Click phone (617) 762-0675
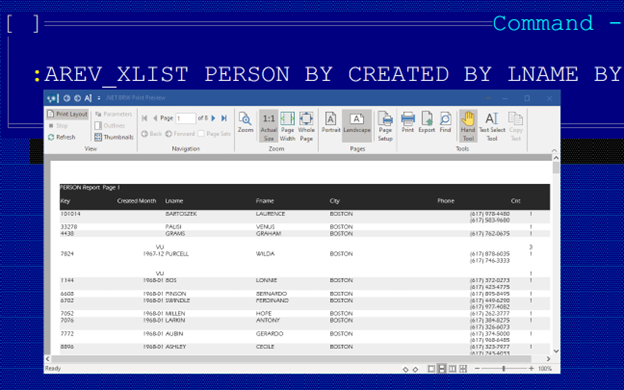 [489, 234]
